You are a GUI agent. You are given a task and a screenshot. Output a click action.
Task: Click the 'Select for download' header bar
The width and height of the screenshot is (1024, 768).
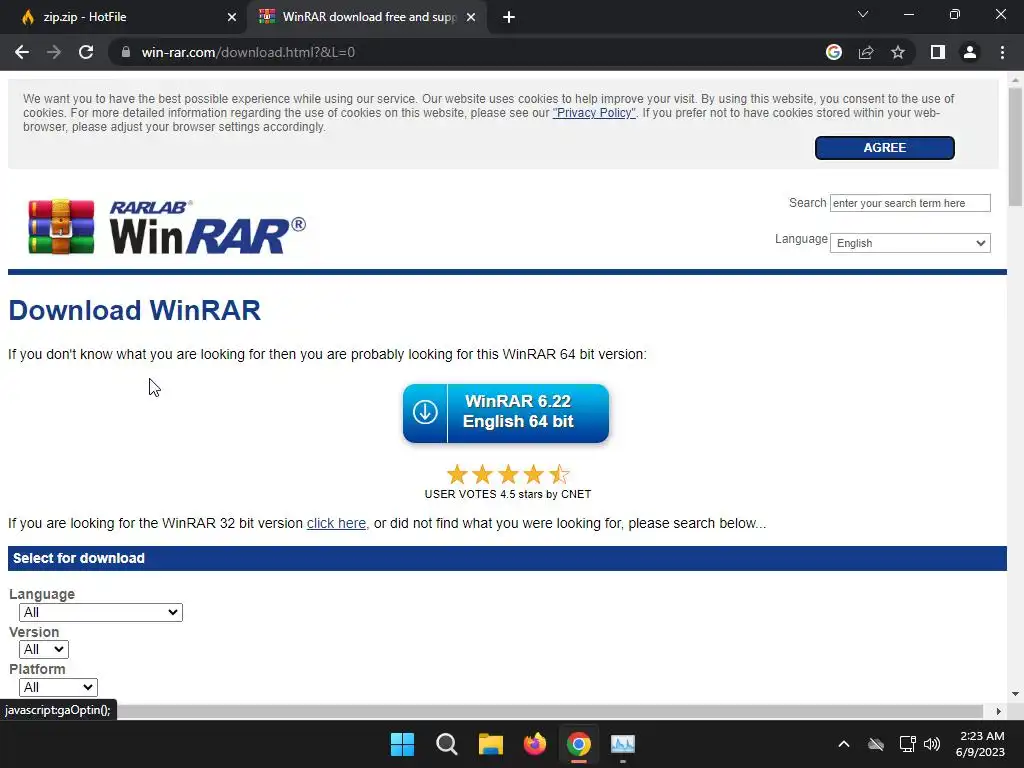[x=507, y=558]
